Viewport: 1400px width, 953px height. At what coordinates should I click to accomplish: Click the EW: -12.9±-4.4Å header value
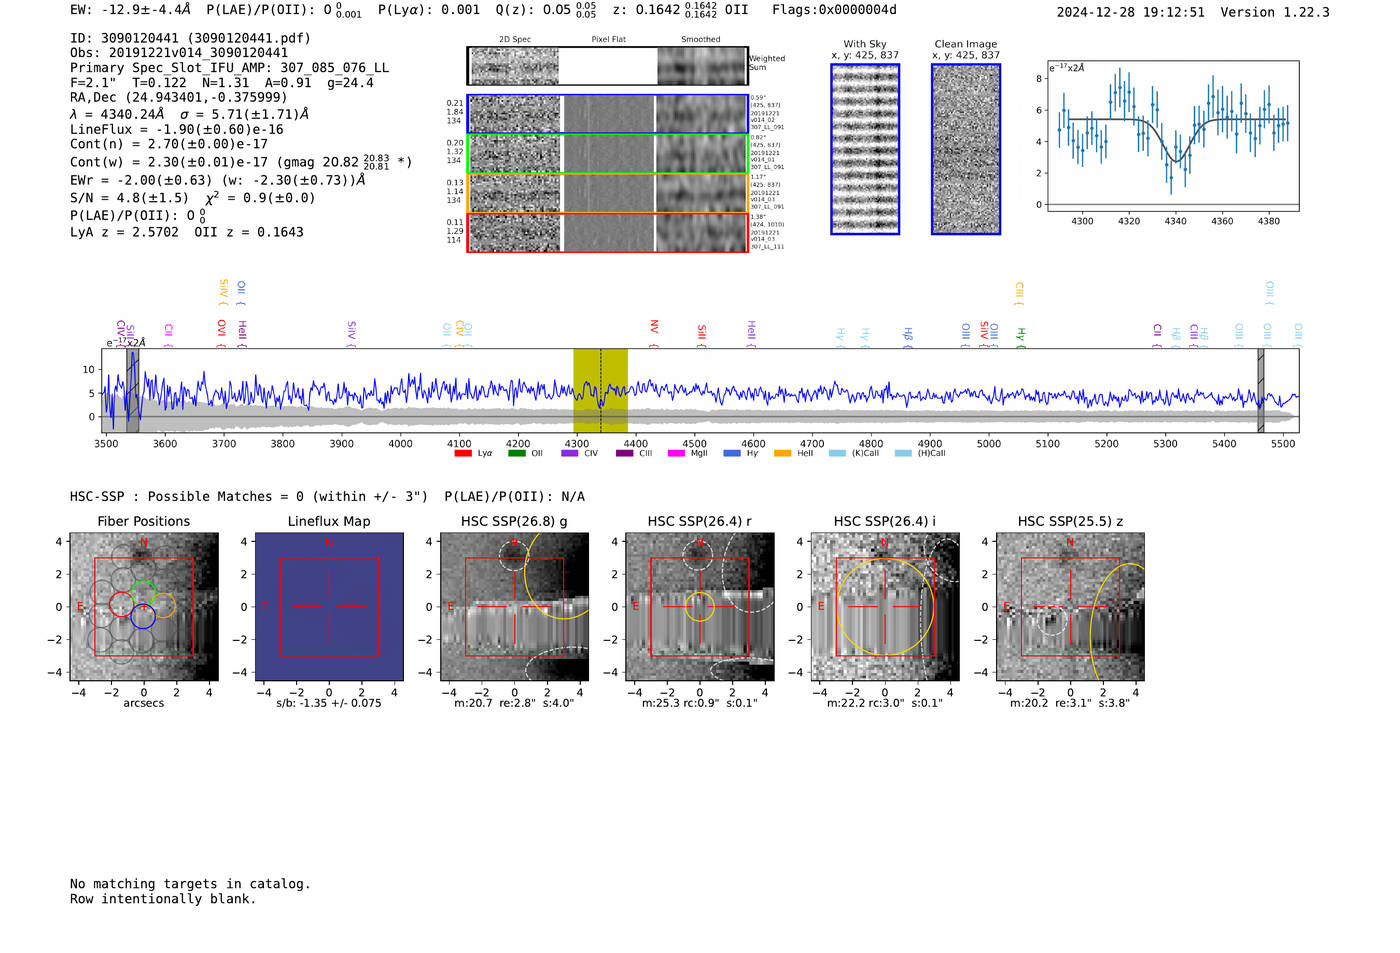coord(130,10)
